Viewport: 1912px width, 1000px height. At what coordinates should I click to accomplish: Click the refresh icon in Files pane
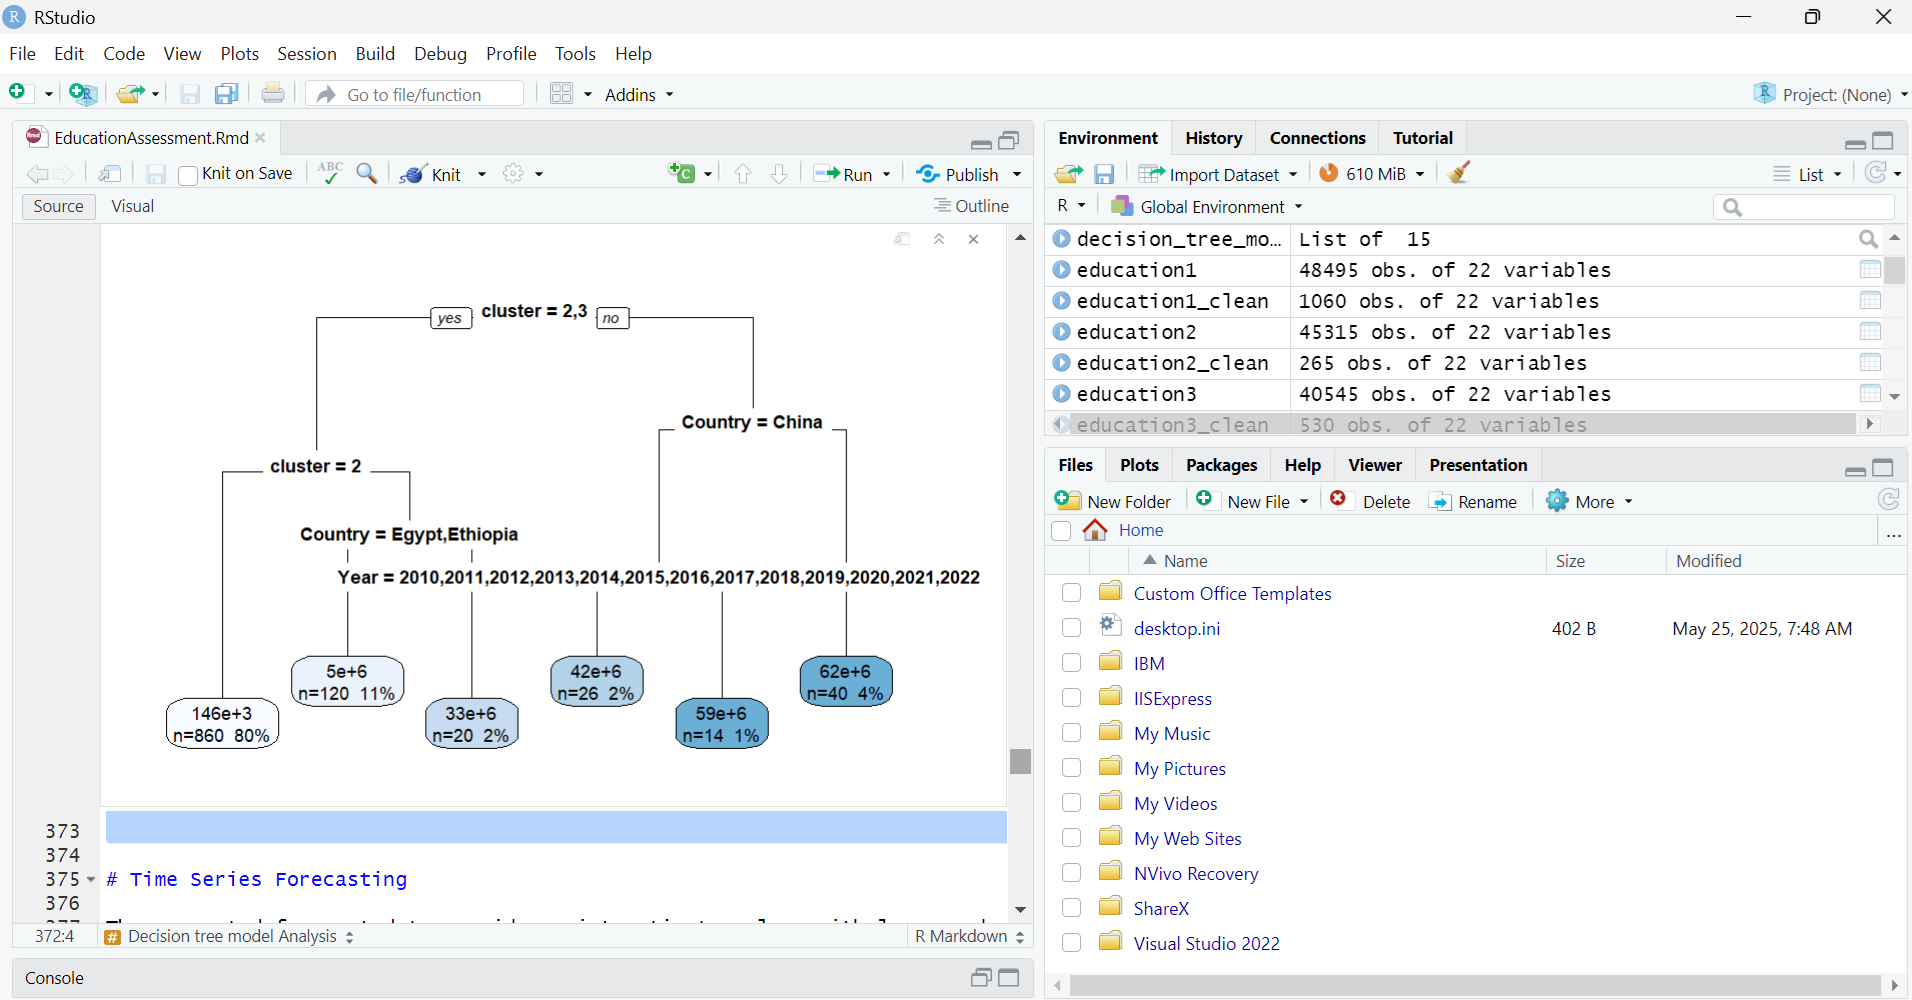[1888, 500]
